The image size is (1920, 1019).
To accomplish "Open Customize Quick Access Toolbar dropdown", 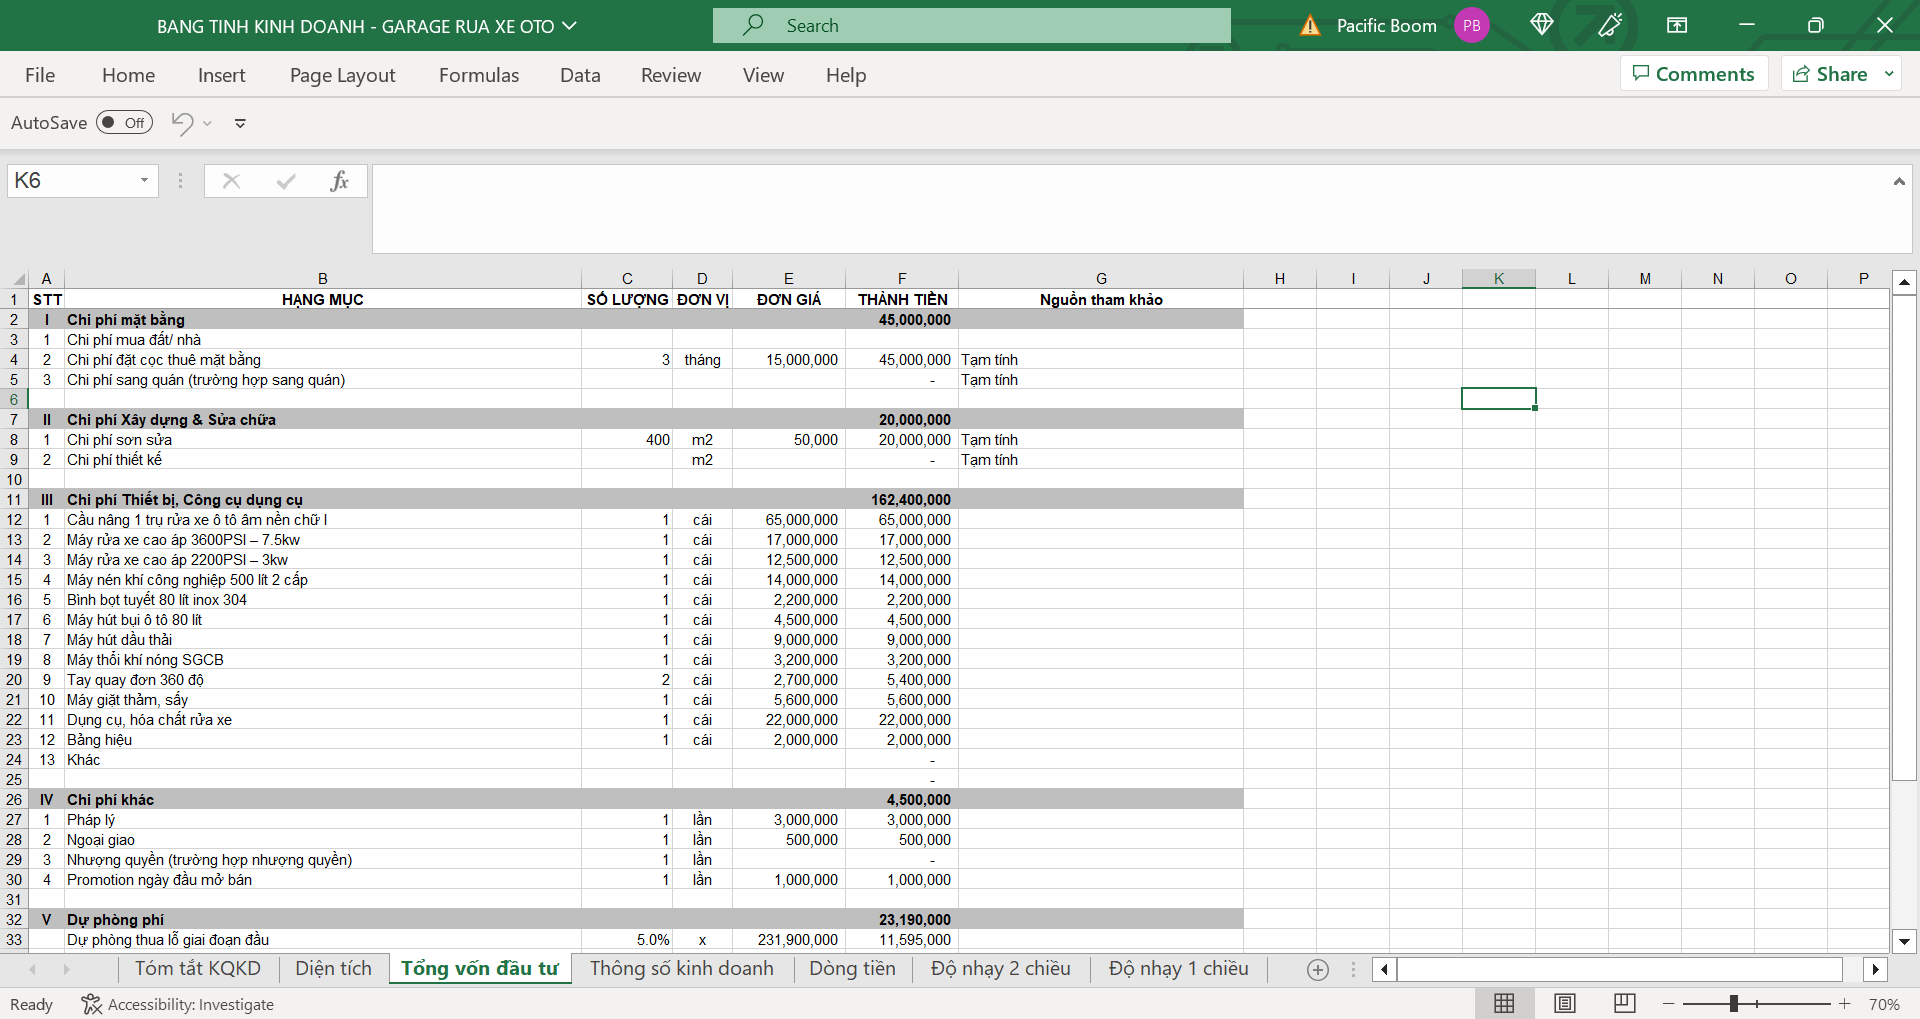I will (x=240, y=123).
